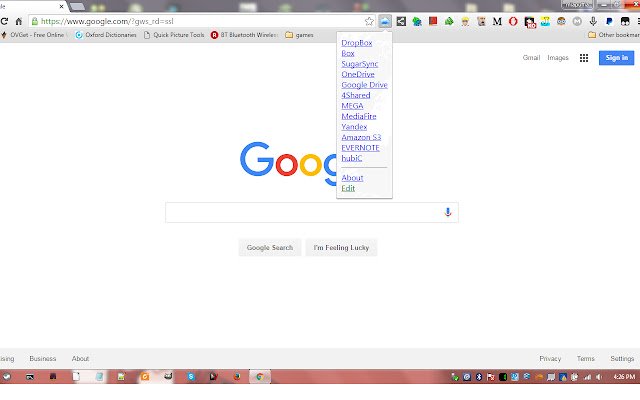Viewport: 640px width, 400px height.
Task: Click About in the extension popup
Action: [x=352, y=178]
